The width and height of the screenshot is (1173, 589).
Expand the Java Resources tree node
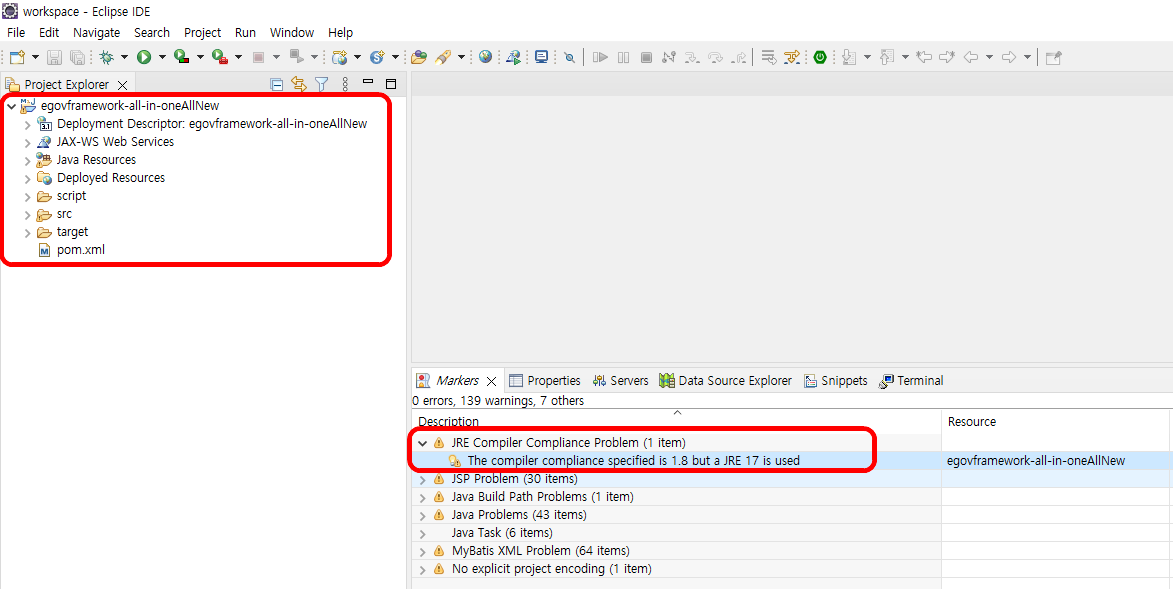(28, 160)
